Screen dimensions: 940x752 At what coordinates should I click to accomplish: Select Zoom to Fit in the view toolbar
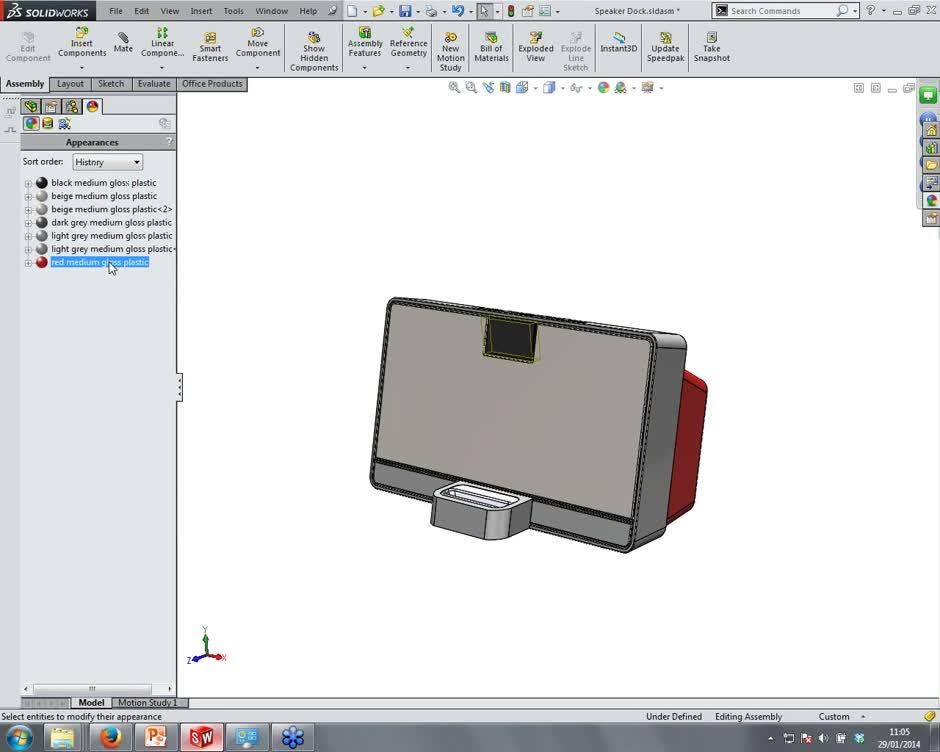pyautogui.click(x=455, y=88)
